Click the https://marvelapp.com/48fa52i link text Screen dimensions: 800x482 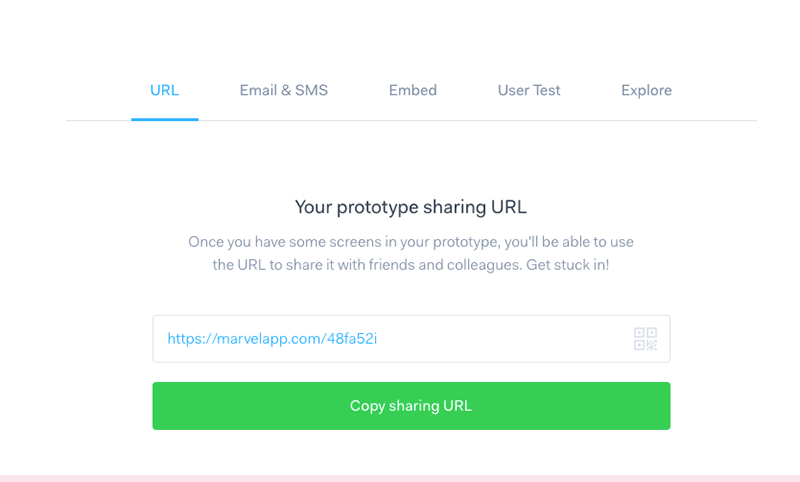272,339
